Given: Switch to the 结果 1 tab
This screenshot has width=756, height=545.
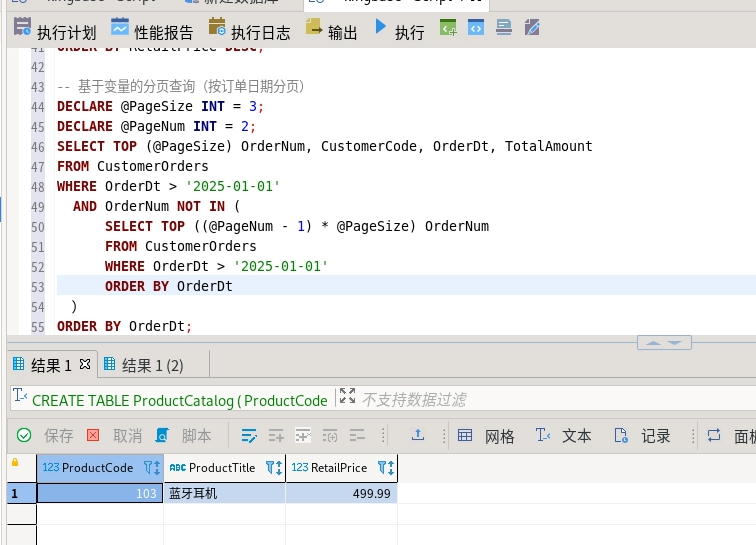Looking at the screenshot, I should 50,365.
